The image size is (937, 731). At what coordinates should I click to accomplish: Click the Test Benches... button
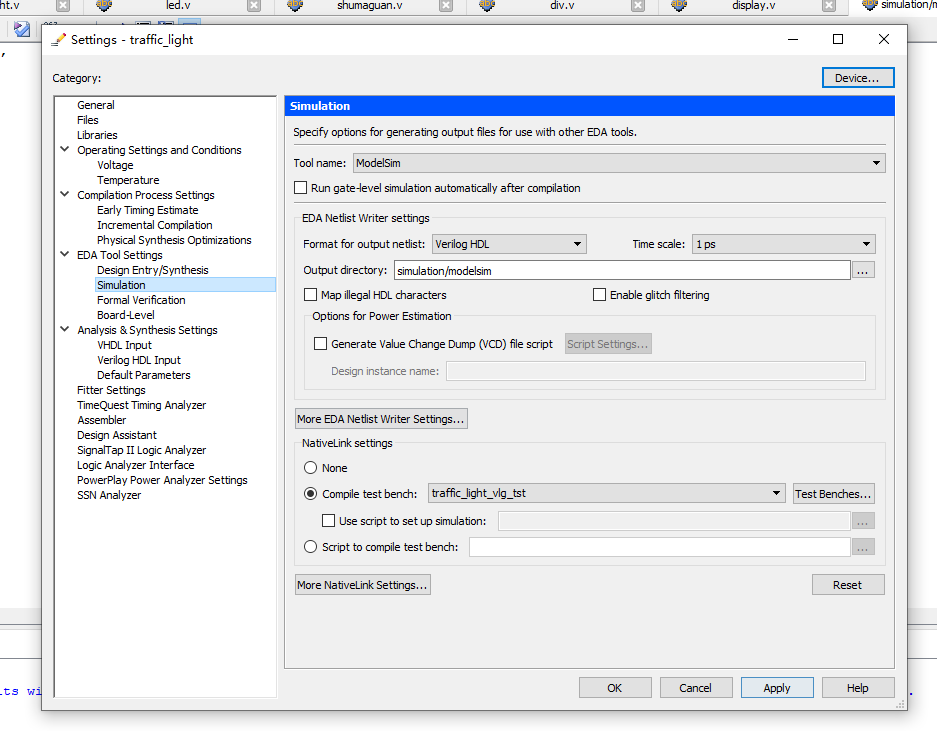833,494
